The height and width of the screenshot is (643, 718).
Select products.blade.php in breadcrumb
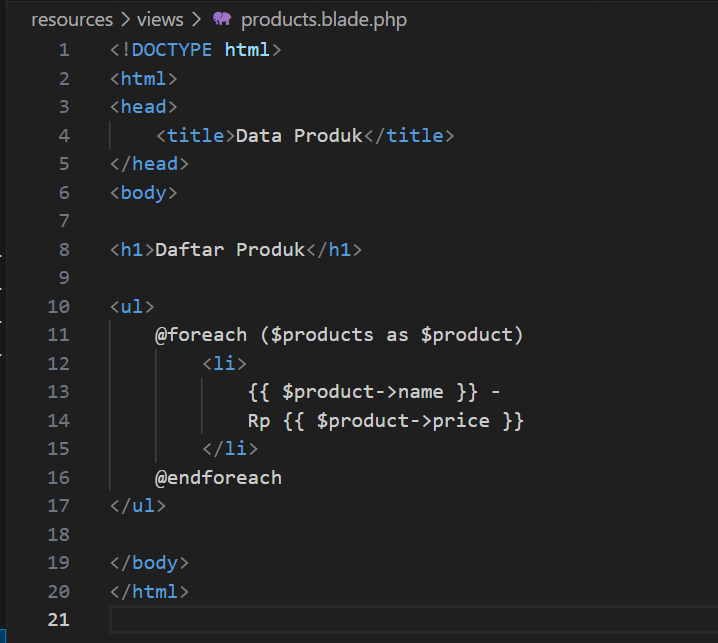click(x=324, y=20)
